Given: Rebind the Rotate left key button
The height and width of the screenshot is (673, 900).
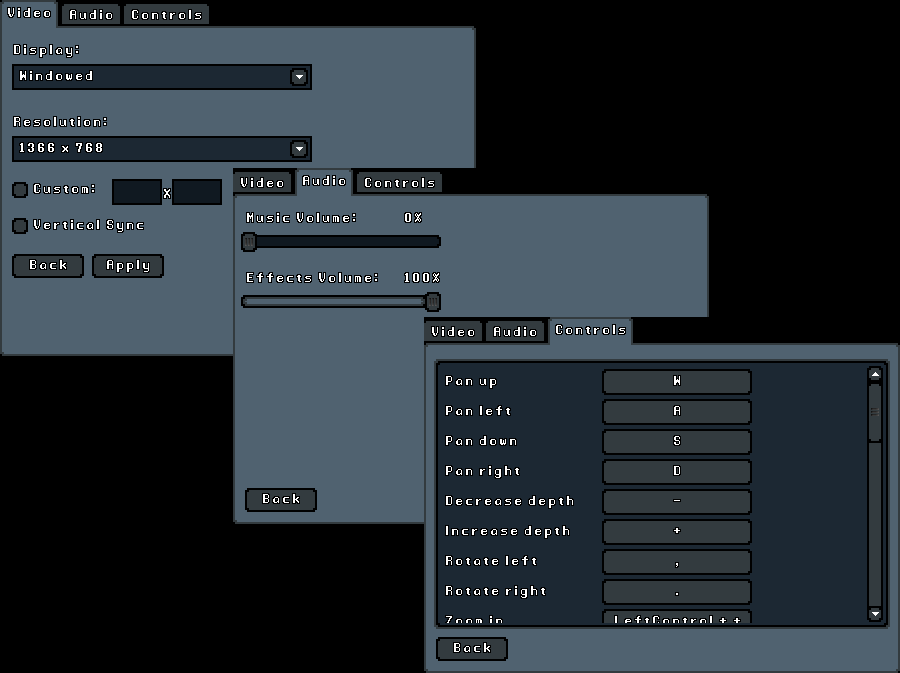Looking at the screenshot, I should (x=677, y=562).
